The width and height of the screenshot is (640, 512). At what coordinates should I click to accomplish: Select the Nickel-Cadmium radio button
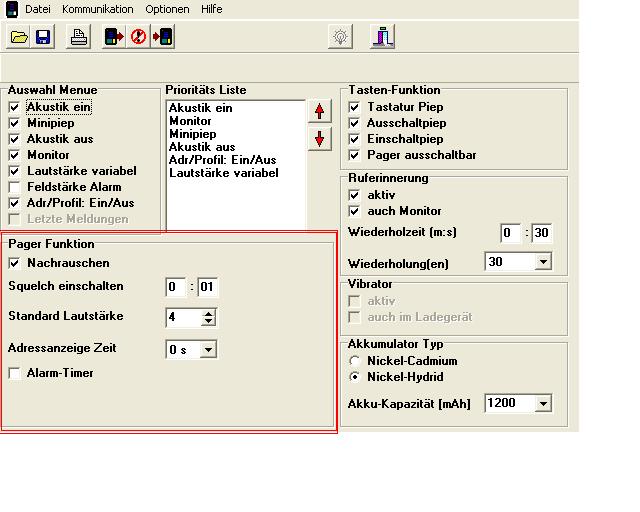pyautogui.click(x=354, y=361)
